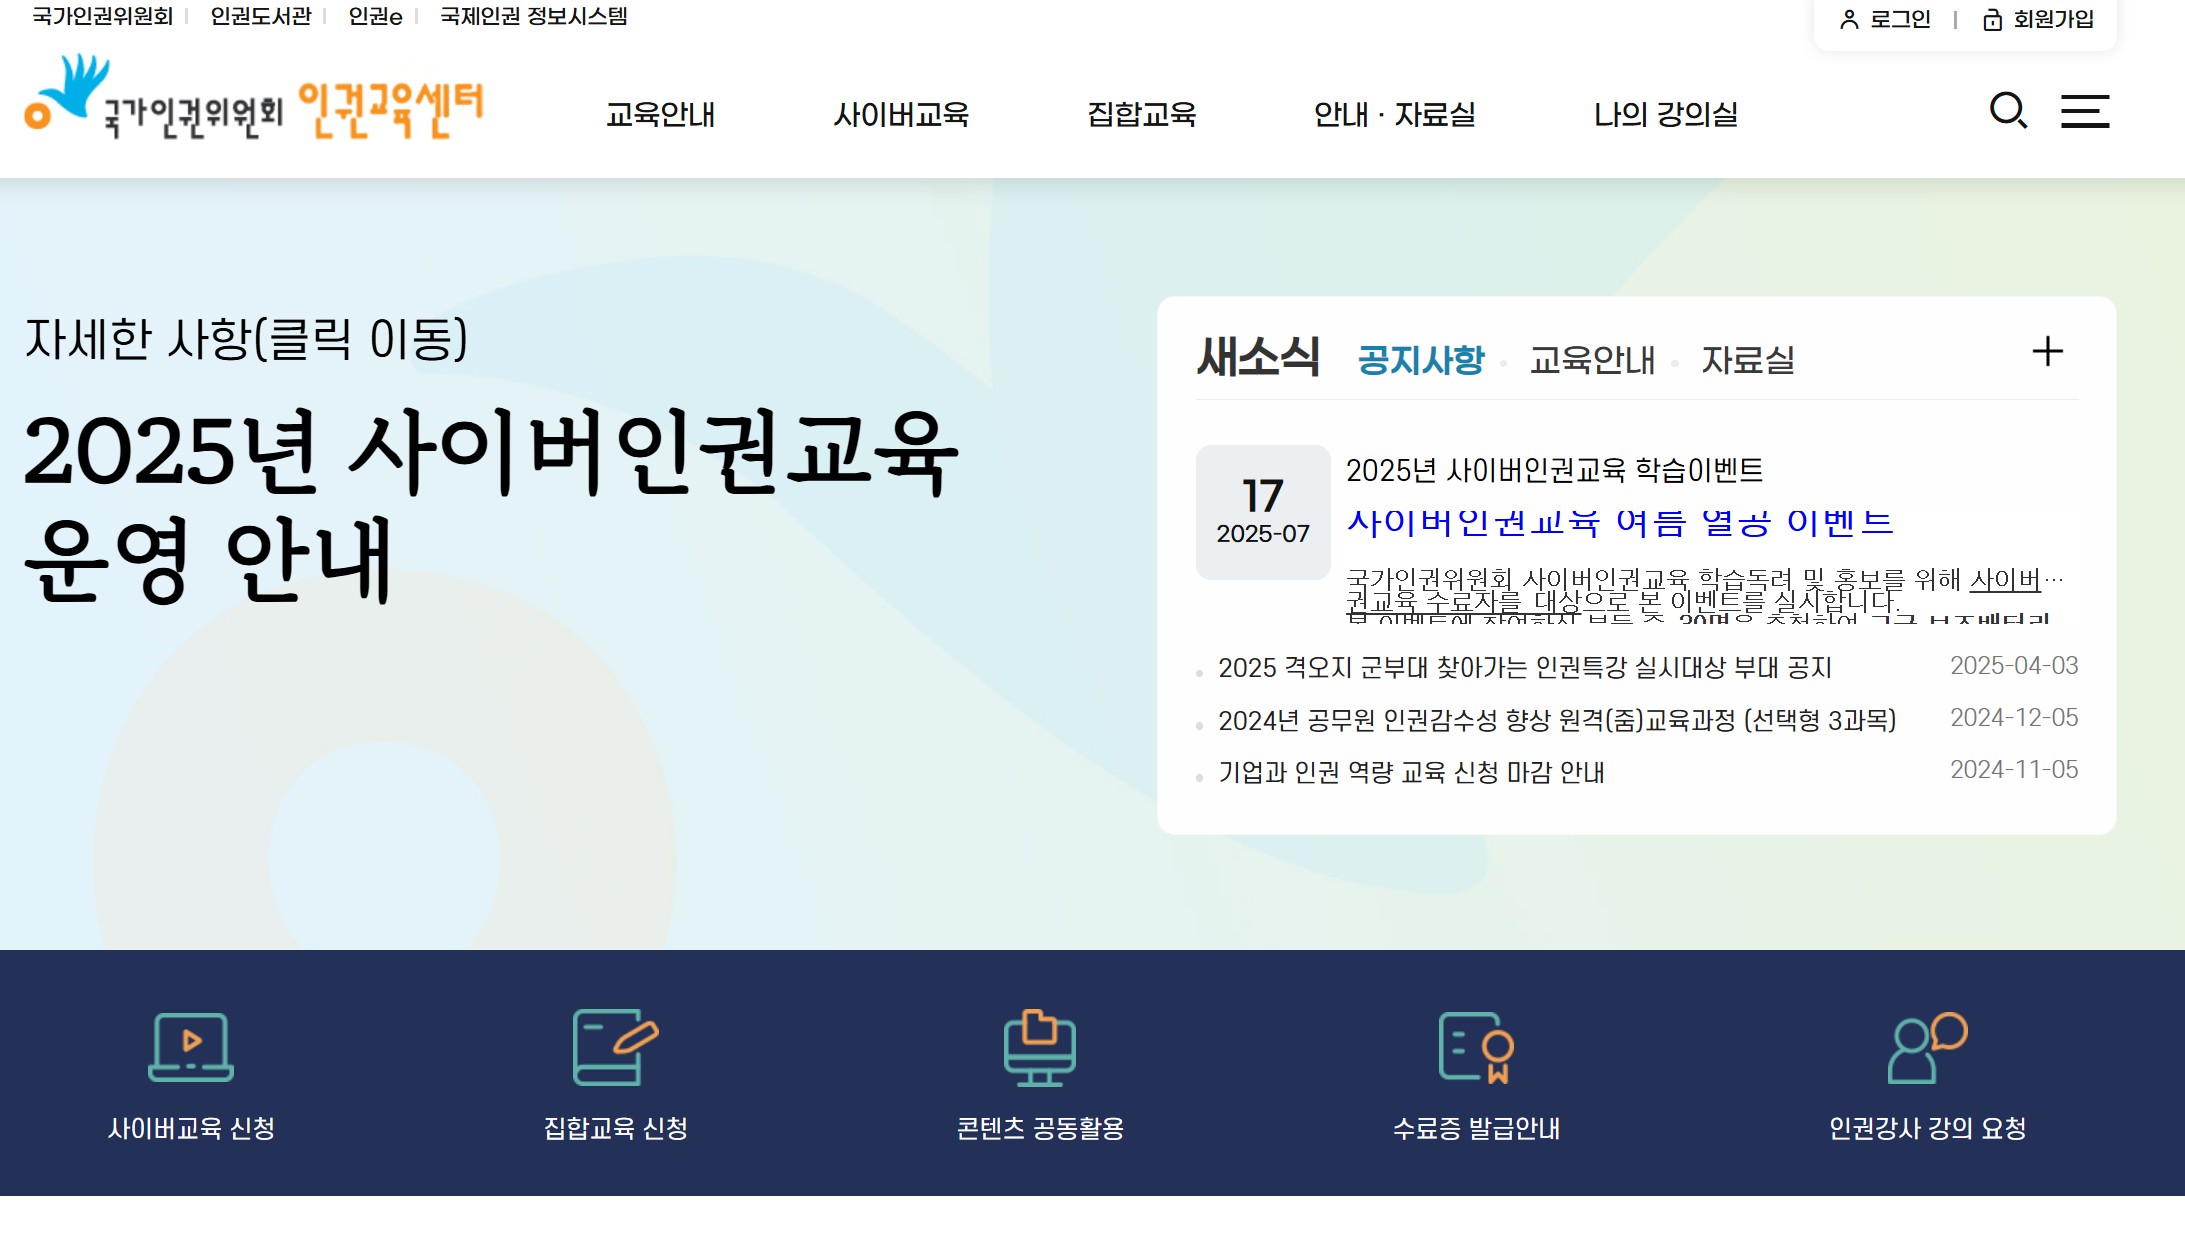This screenshot has height=1251, width=2185.
Task: Expand news with the plus icon
Action: (2047, 352)
